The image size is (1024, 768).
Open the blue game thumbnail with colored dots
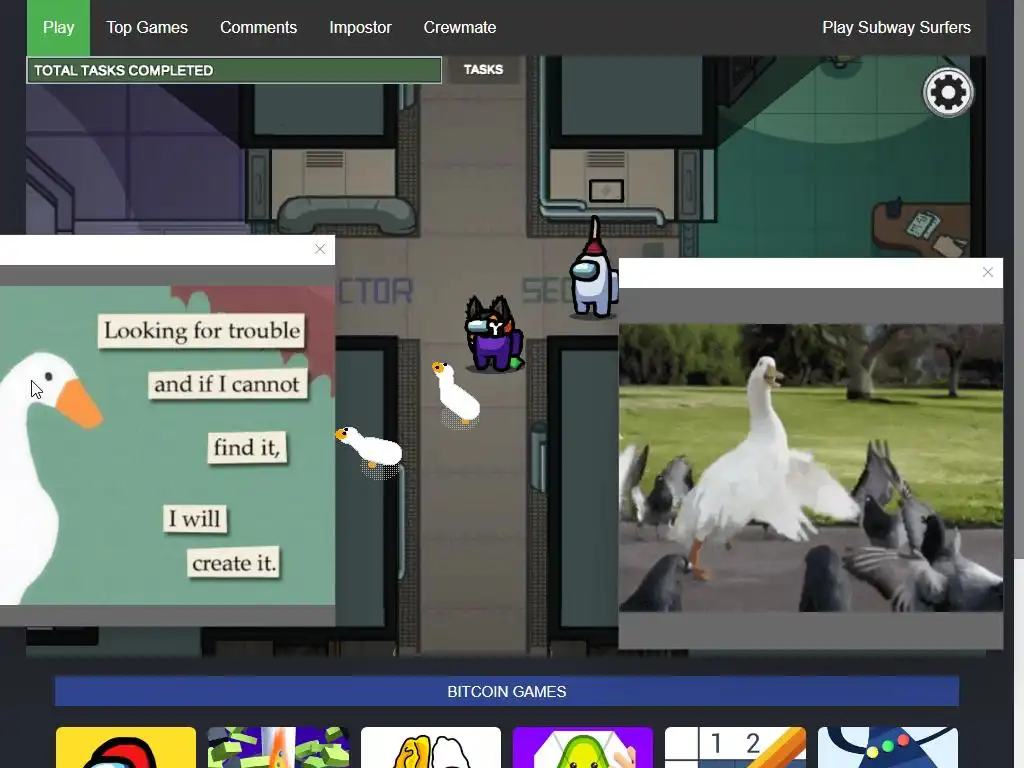tap(888, 747)
